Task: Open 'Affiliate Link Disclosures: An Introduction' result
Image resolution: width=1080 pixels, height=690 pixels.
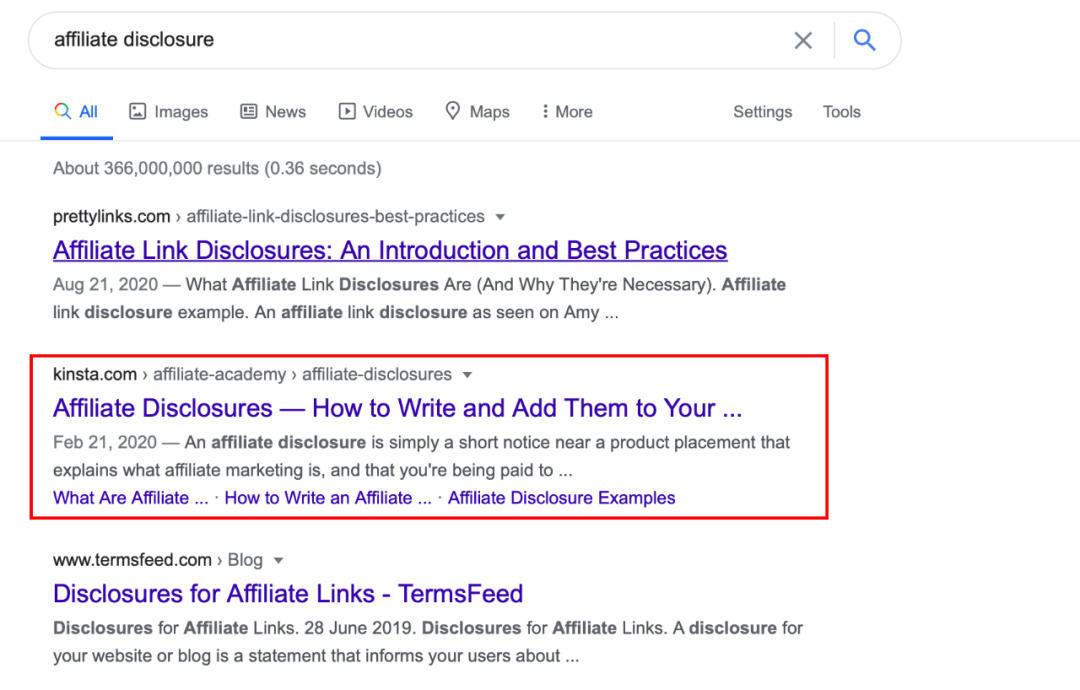Action: click(390, 250)
